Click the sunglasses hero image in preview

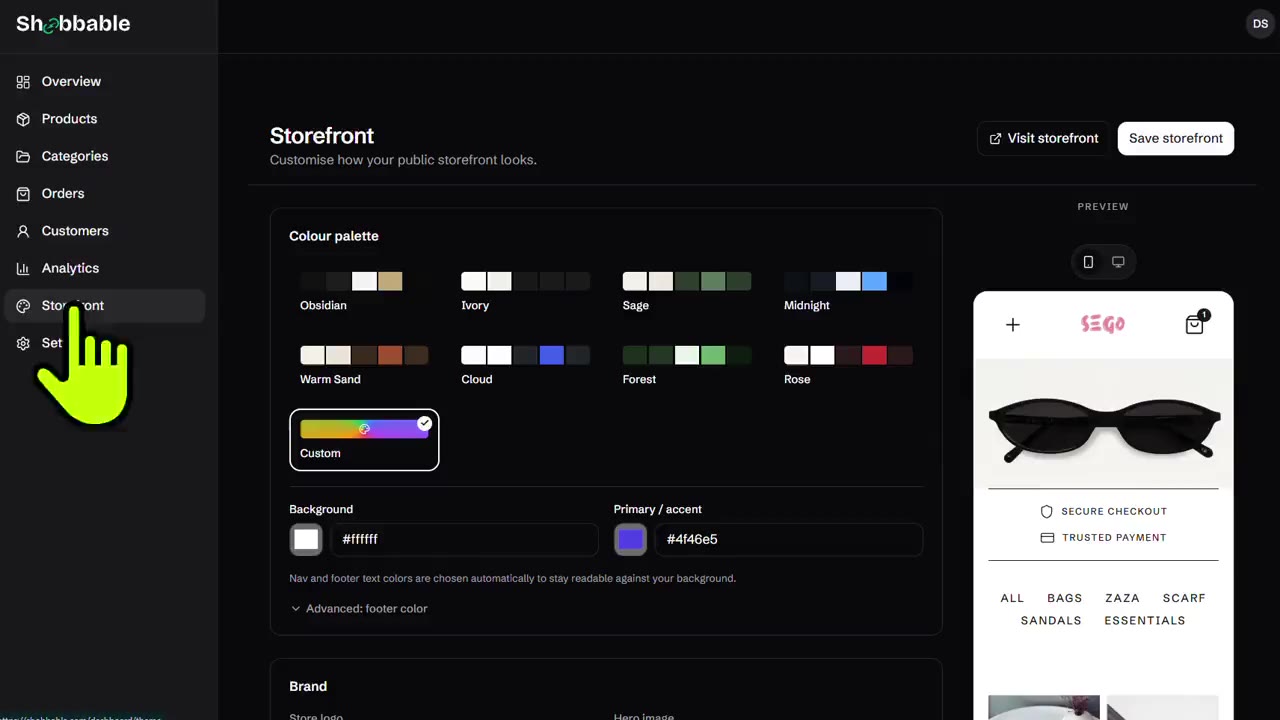coord(1104,425)
